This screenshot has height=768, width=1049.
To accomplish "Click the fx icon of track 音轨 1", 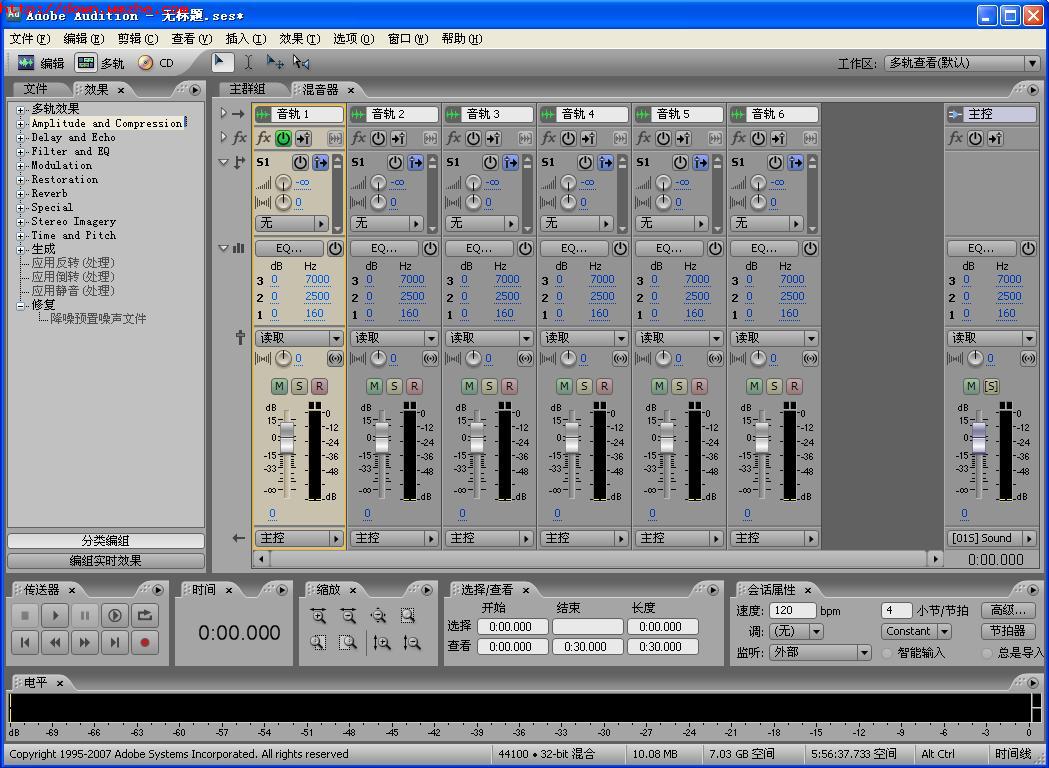I will point(264,138).
